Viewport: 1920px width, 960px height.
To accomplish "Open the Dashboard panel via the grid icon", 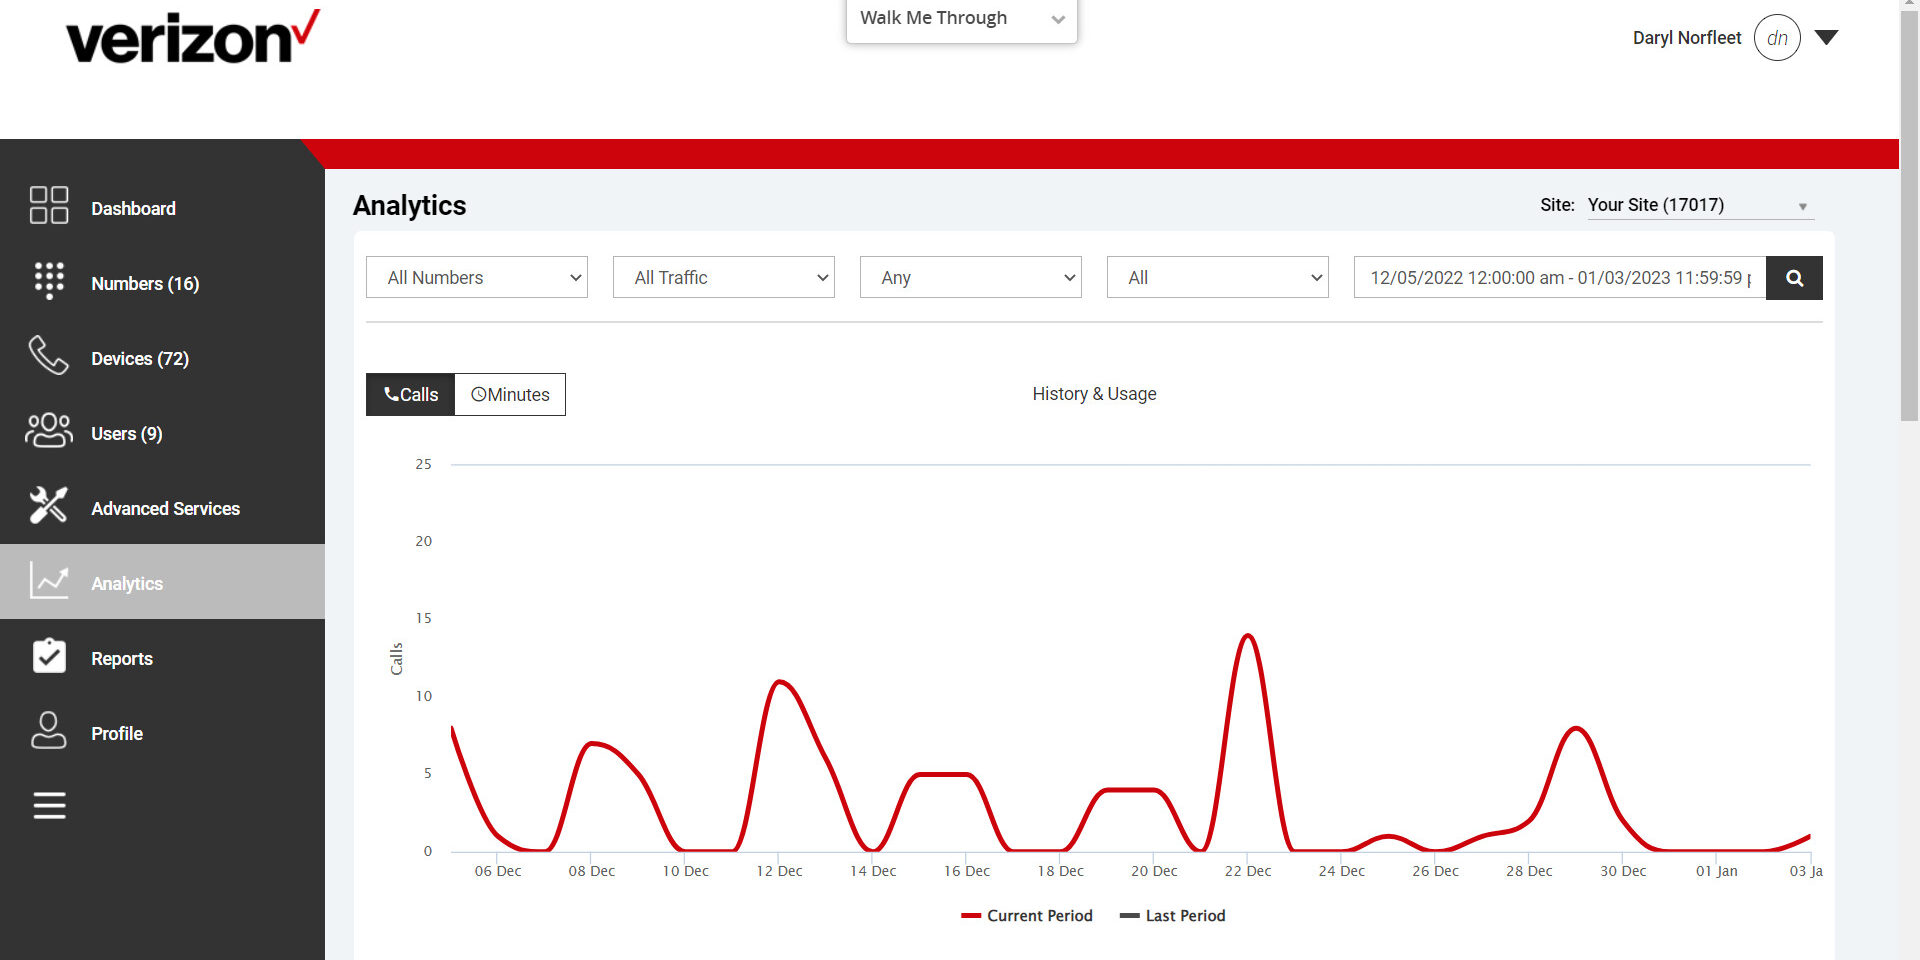I will coord(48,205).
